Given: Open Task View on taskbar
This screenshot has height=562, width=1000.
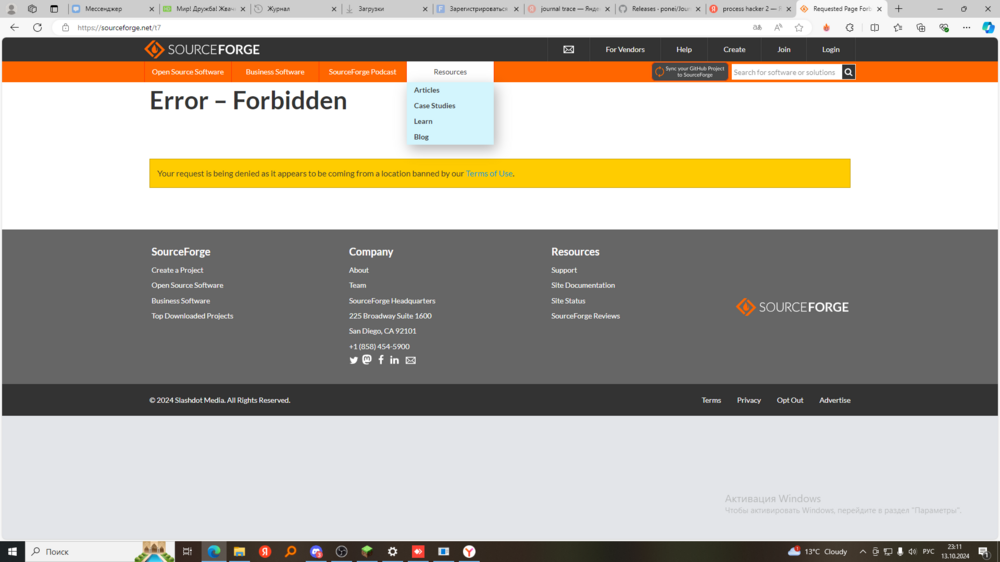Looking at the screenshot, I should point(187,552).
